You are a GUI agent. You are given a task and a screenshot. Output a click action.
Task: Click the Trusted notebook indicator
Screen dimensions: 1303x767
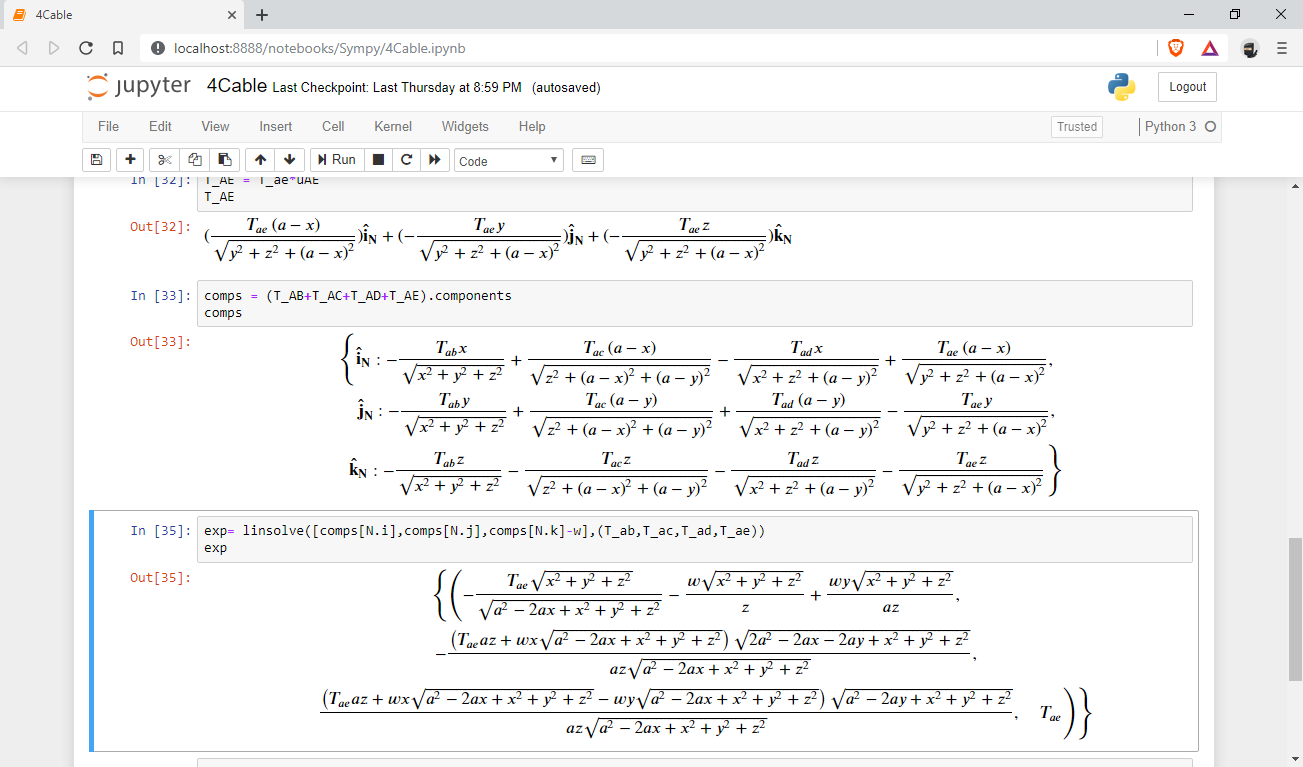(x=1077, y=127)
